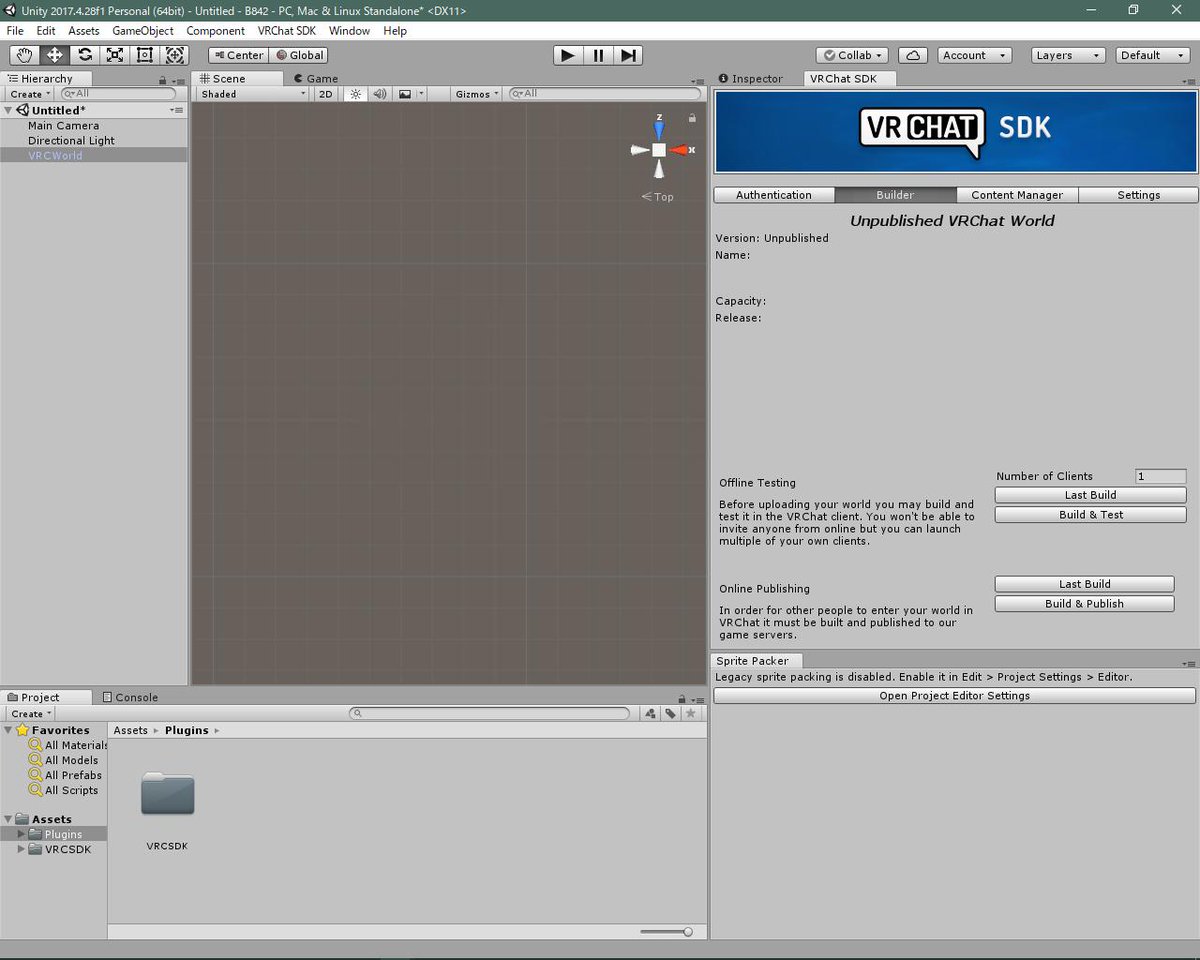Toggle pivot Center handle position

(238, 55)
